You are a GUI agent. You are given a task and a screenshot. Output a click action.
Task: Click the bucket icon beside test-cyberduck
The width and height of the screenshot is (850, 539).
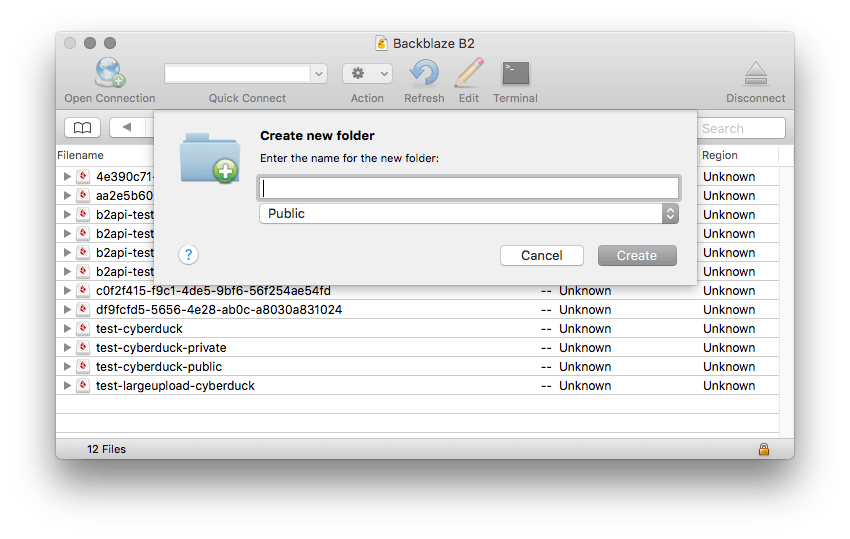(x=82, y=328)
